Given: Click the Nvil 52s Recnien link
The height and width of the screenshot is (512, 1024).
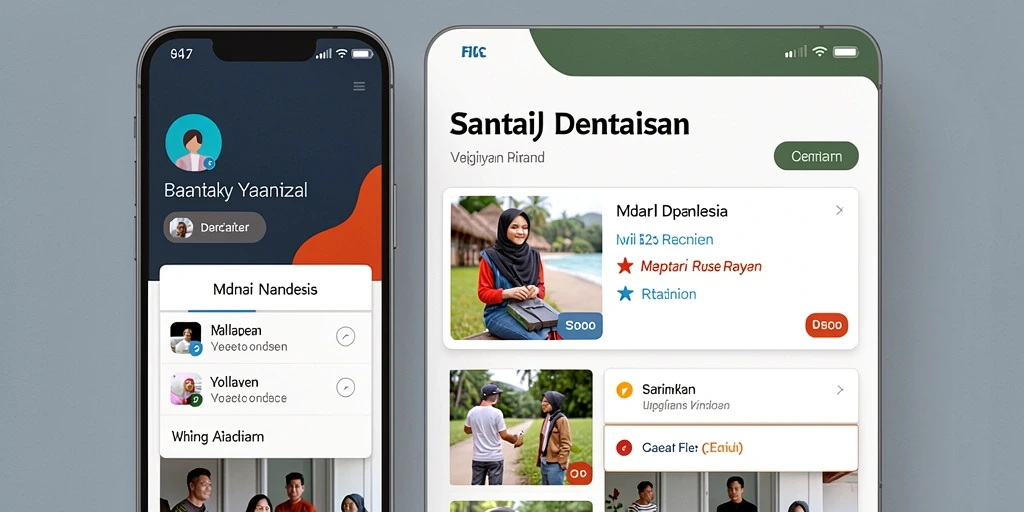Looking at the screenshot, I should 664,240.
